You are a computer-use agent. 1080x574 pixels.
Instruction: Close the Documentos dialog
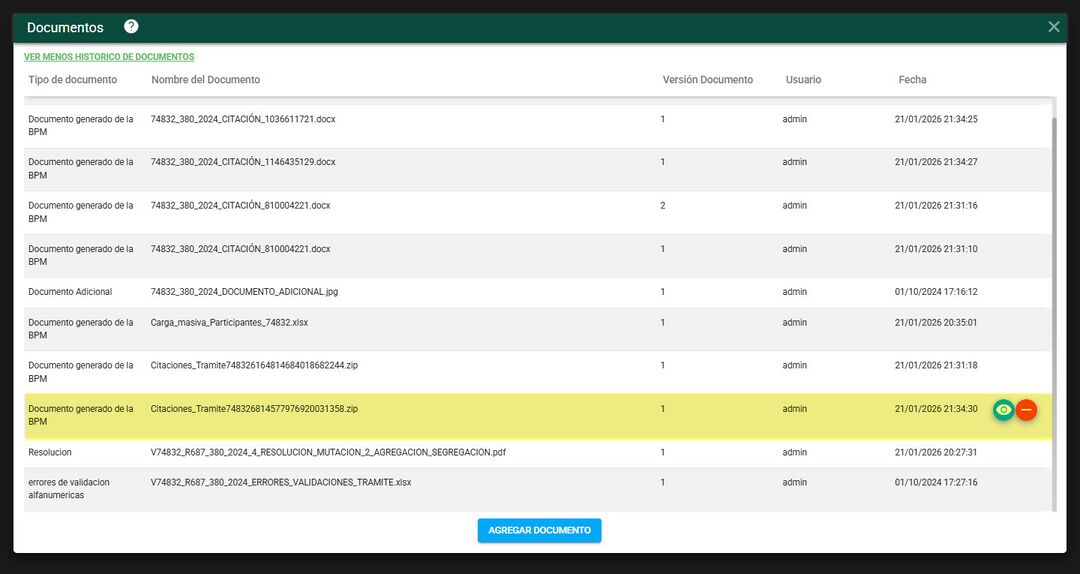(x=1053, y=27)
